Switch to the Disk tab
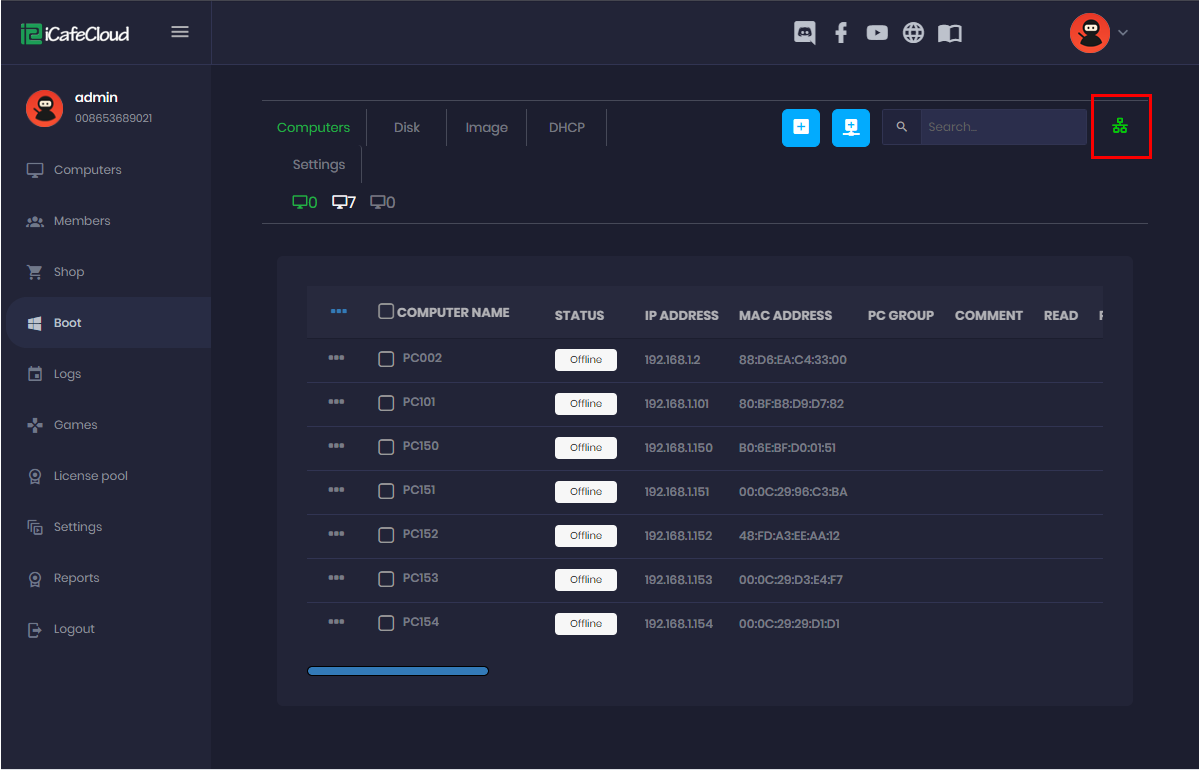This screenshot has height=770, width=1200. coord(406,127)
